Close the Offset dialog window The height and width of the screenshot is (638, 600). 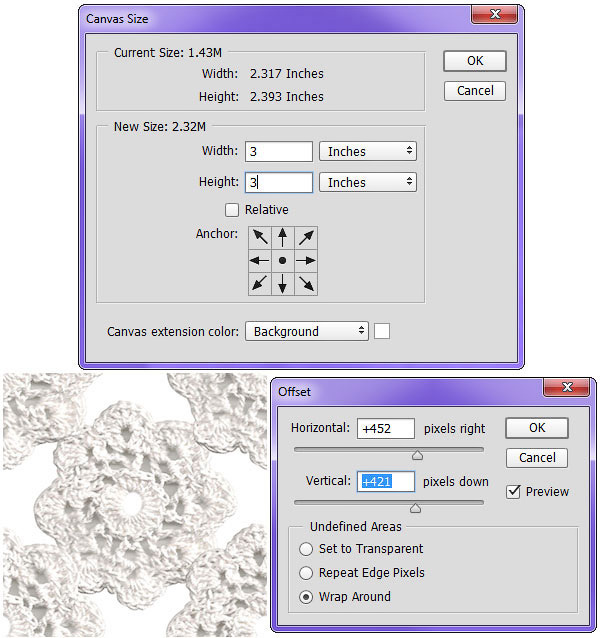(567, 387)
